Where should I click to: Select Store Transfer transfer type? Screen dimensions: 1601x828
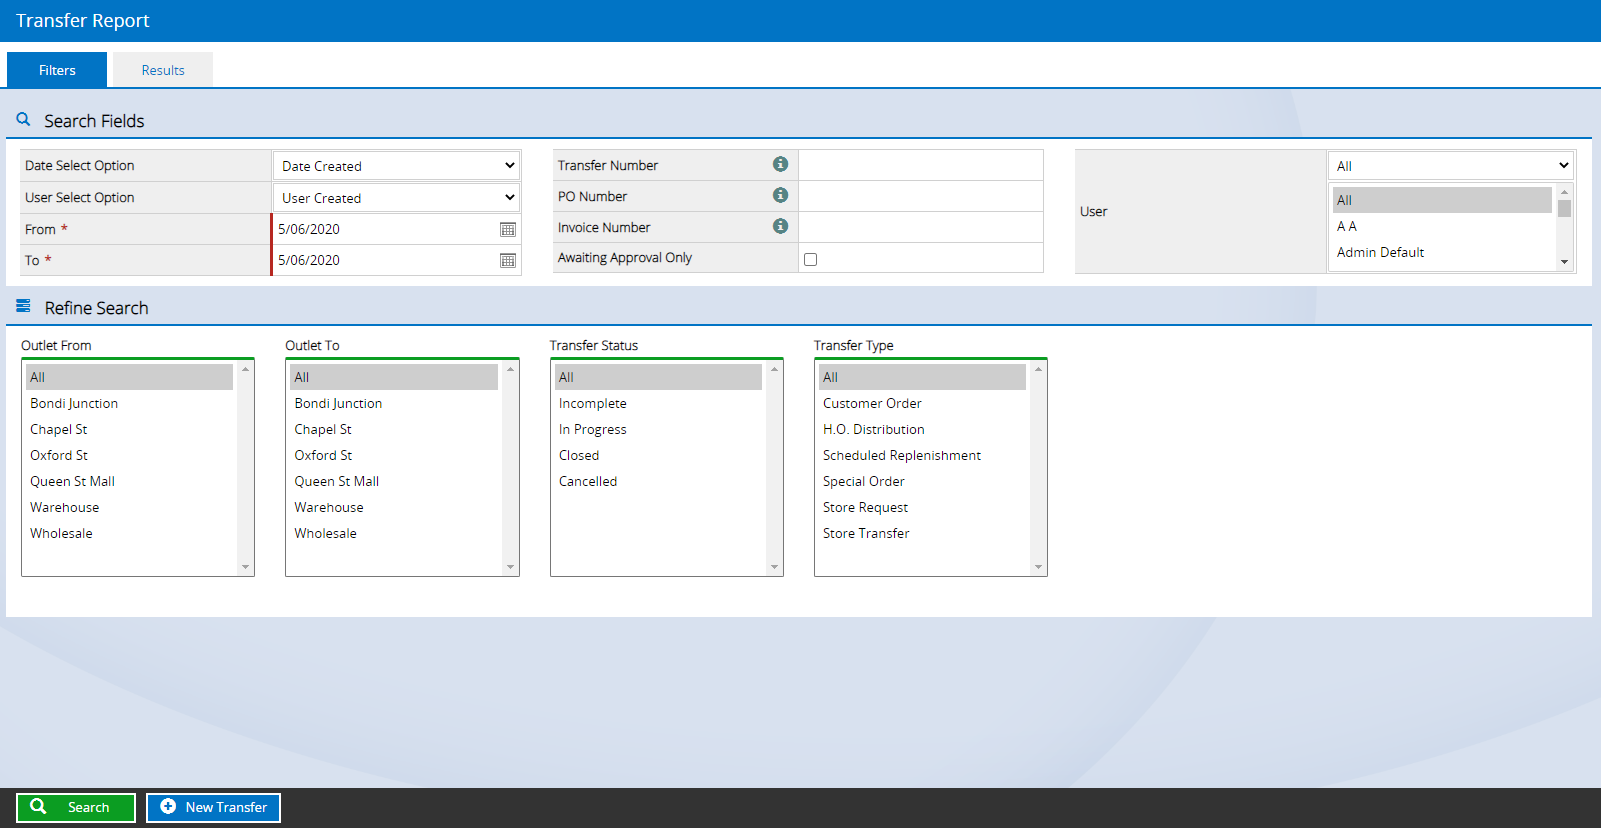point(922,533)
